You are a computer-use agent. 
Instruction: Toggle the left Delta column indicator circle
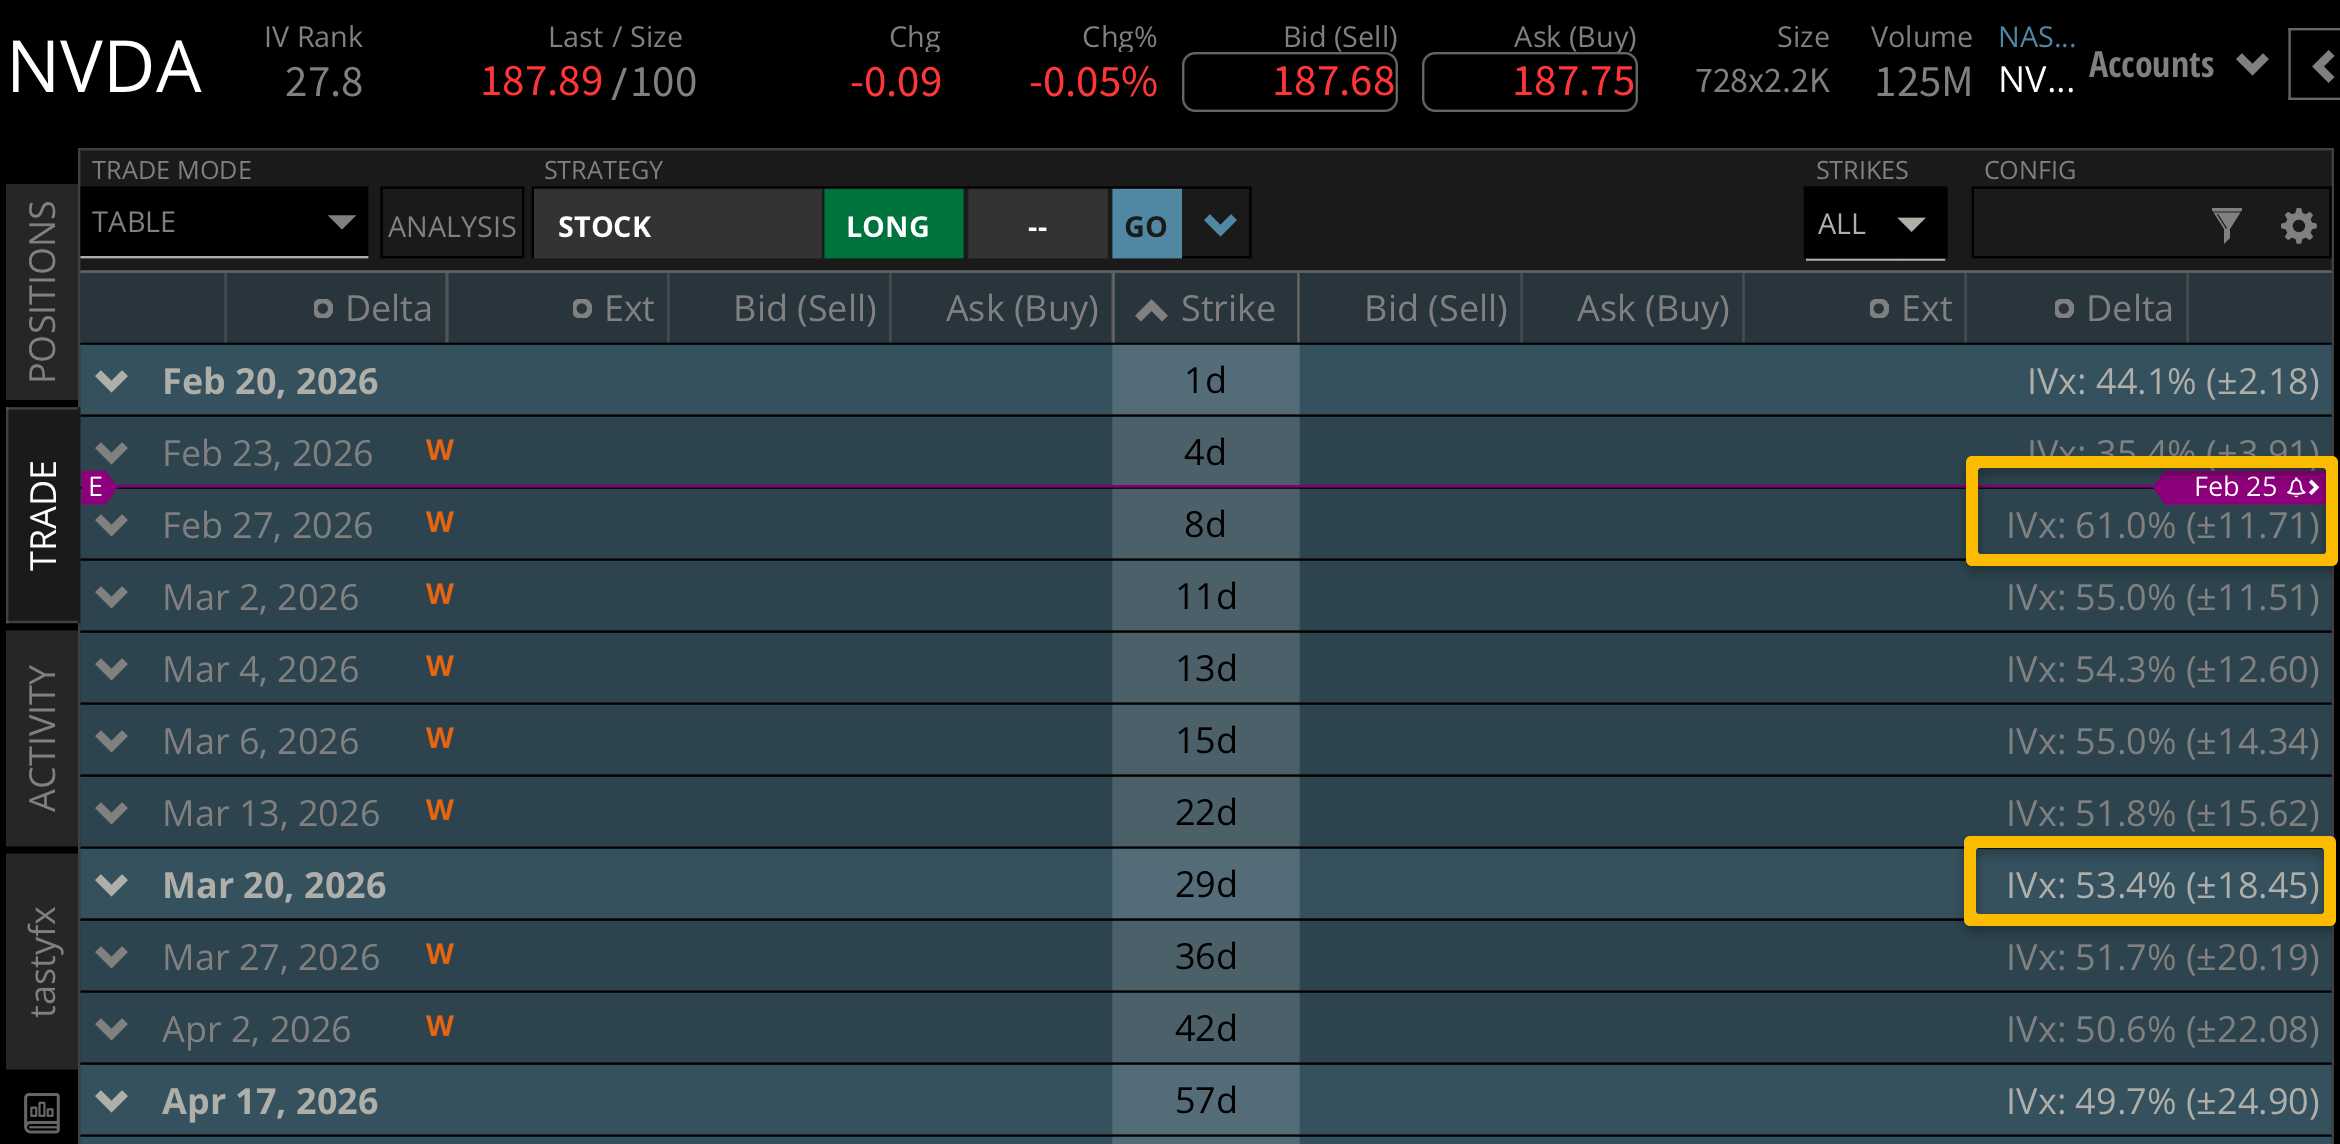tap(322, 308)
